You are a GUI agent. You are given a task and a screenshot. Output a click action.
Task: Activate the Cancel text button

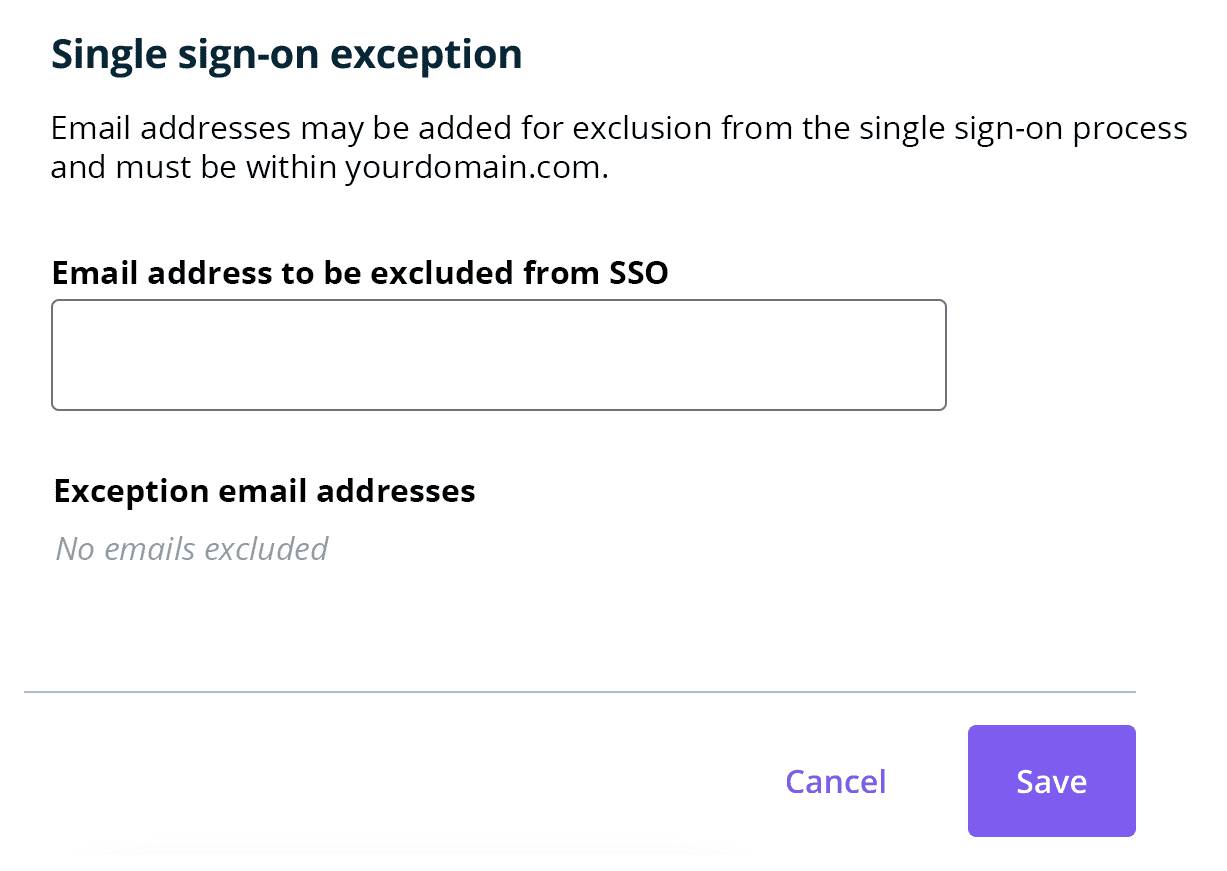pyautogui.click(x=835, y=782)
